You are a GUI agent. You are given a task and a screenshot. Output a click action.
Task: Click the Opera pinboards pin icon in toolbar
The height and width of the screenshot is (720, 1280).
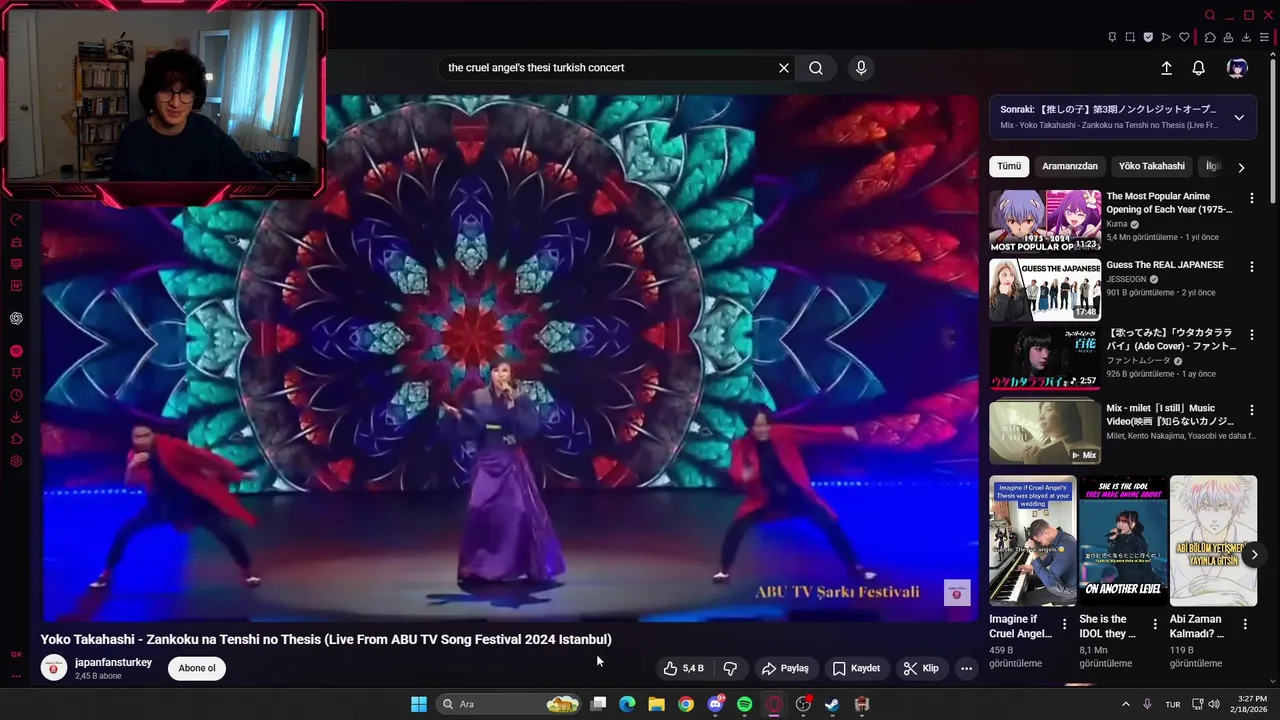coord(1112,37)
